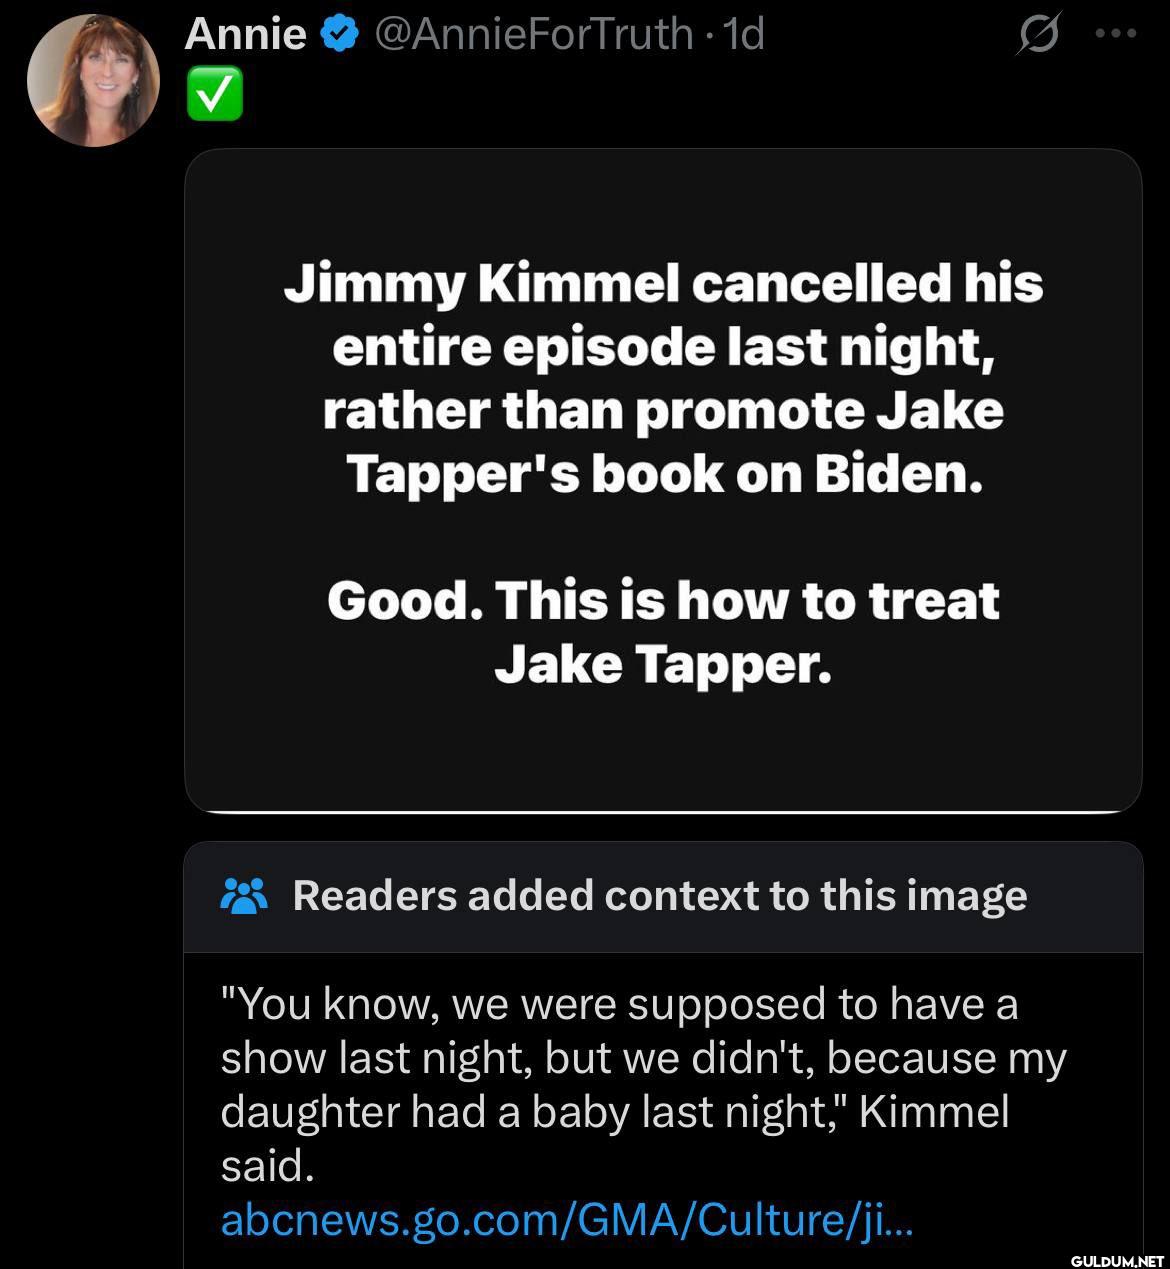
Task: Open the three-dot more options menu
Action: 1116,34
